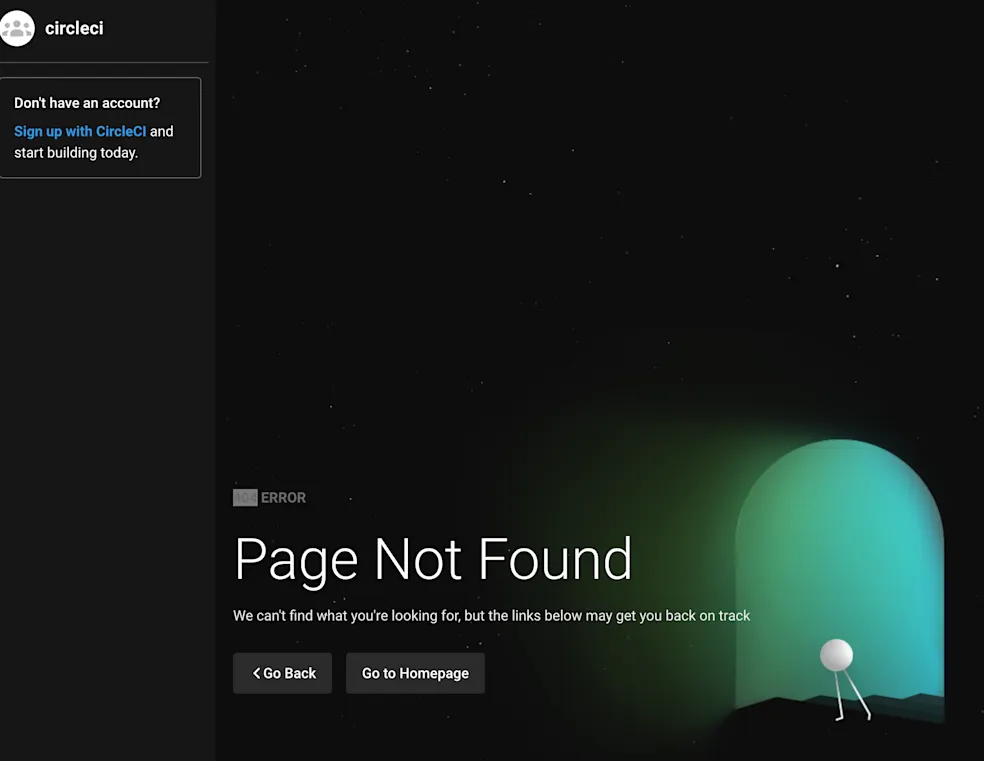The image size is (984, 761).
Task: Click the character's thin legs
Action: [x=845, y=700]
